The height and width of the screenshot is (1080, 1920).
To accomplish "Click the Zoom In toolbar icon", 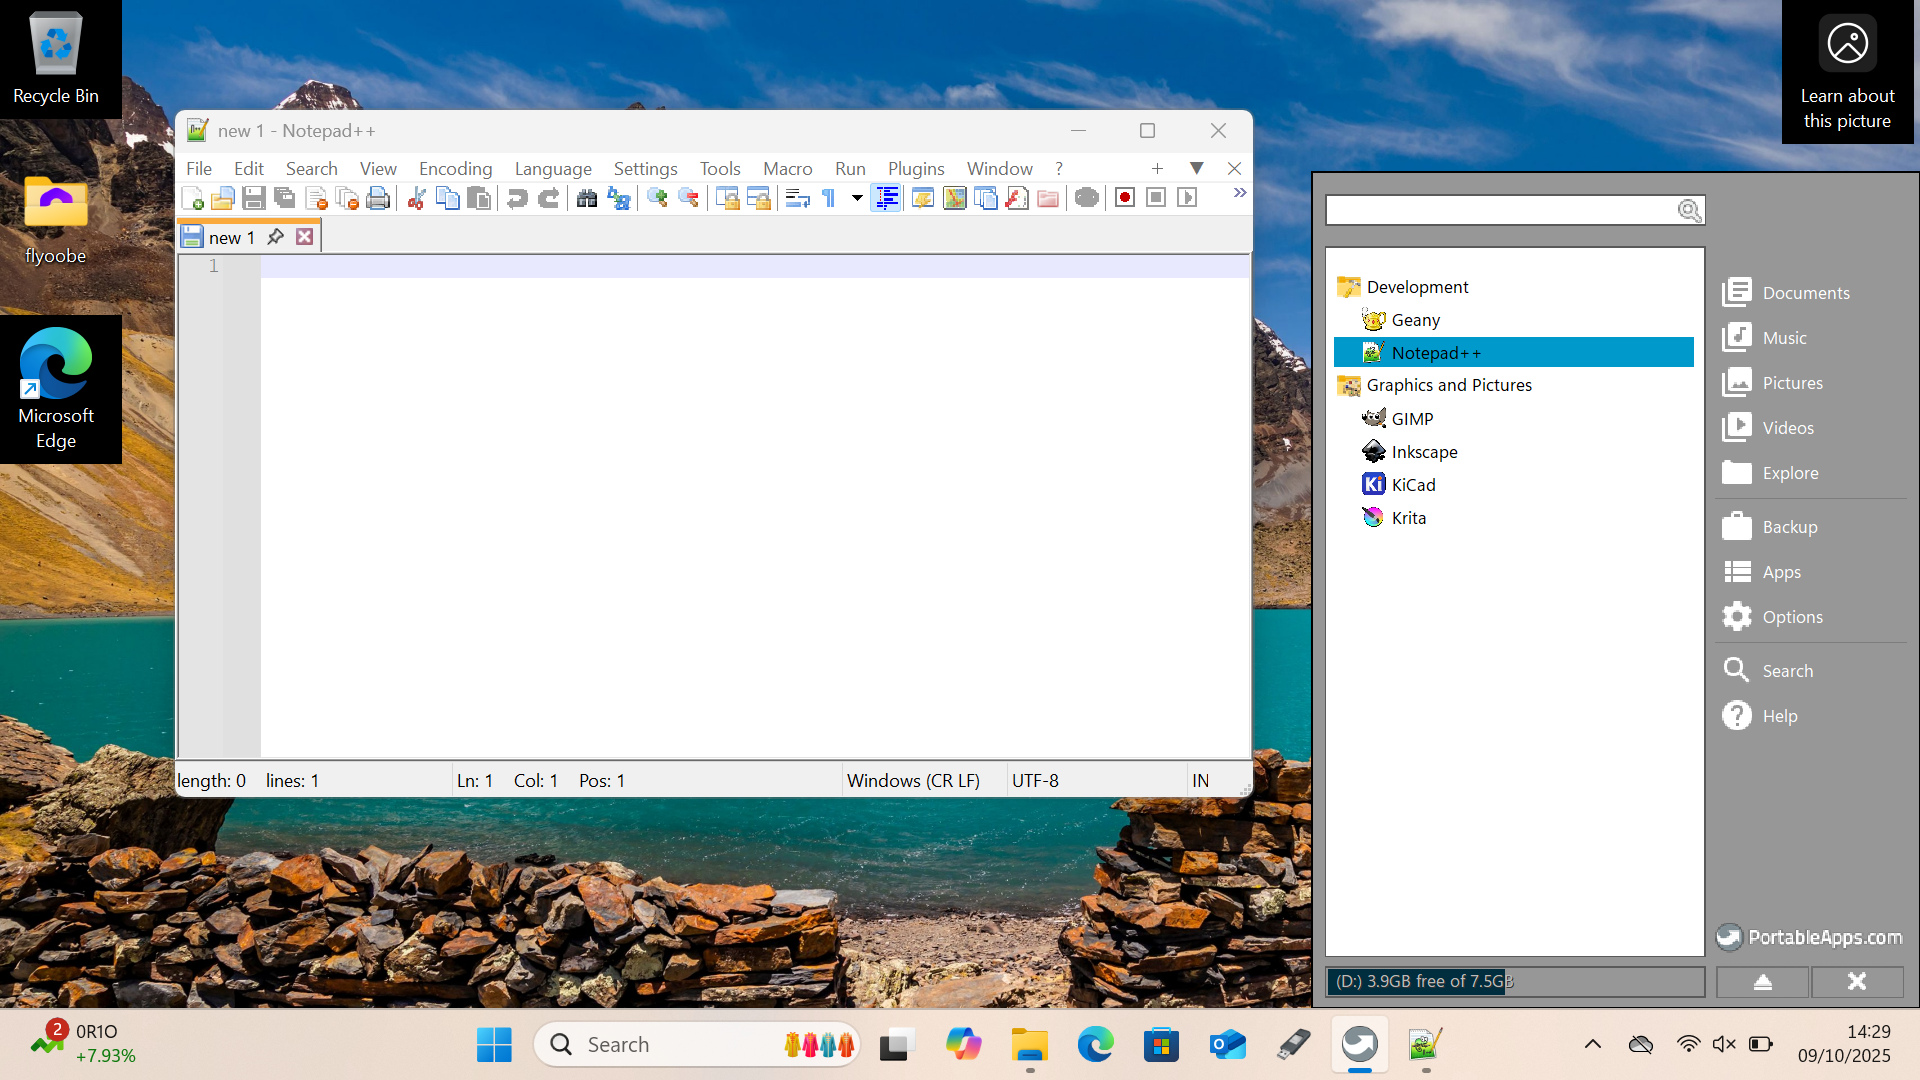I will click(x=657, y=198).
